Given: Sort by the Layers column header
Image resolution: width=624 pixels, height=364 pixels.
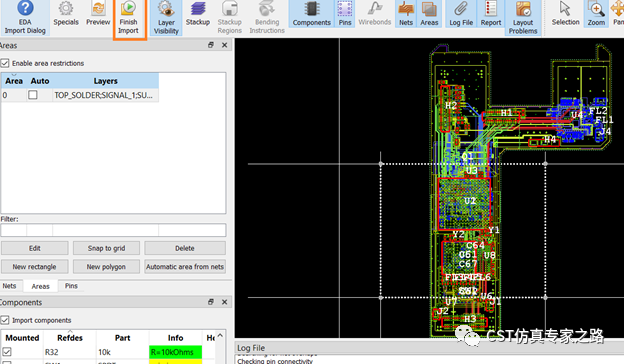Looking at the screenshot, I should coord(105,81).
